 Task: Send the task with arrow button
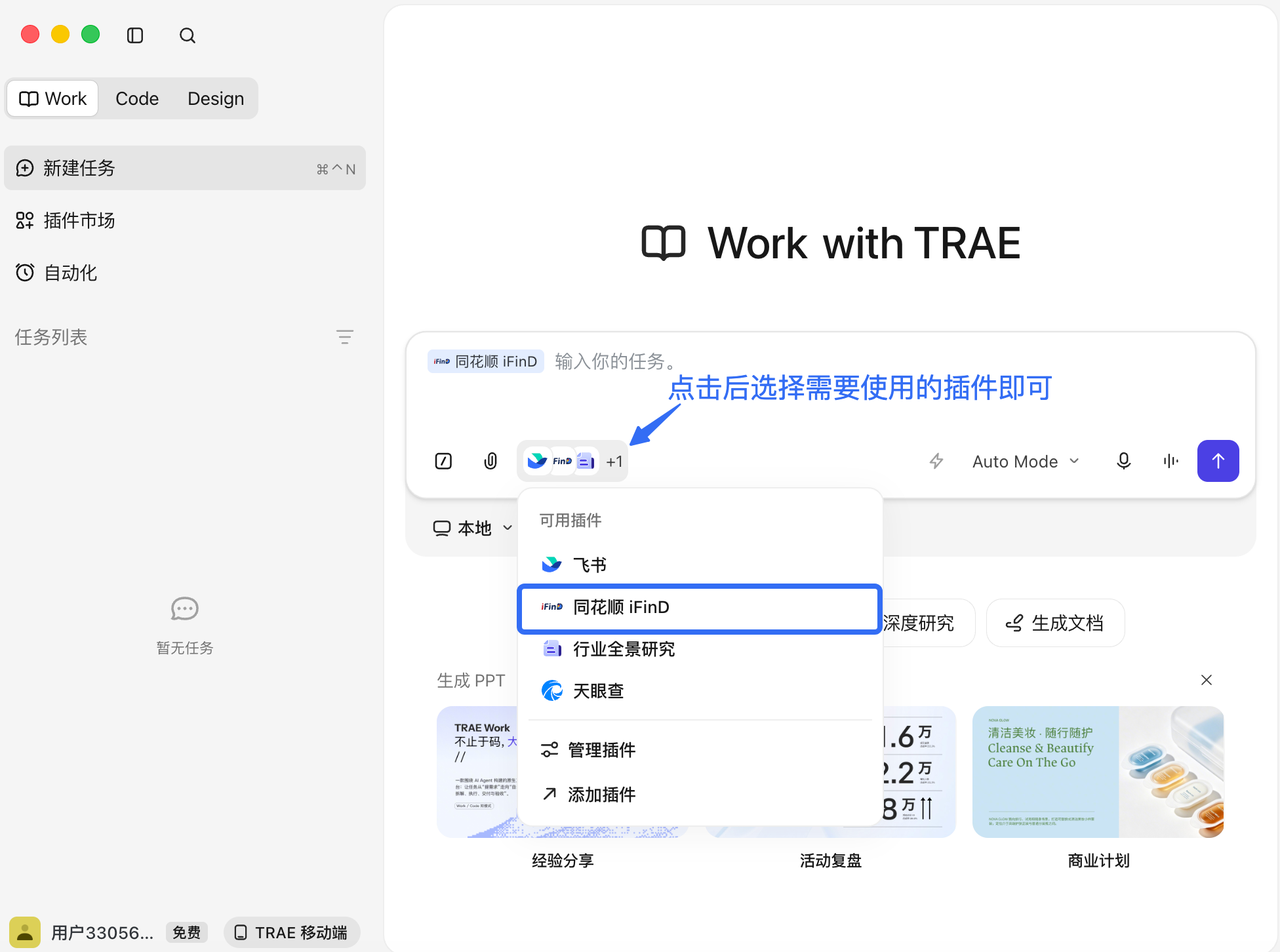point(1218,461)
